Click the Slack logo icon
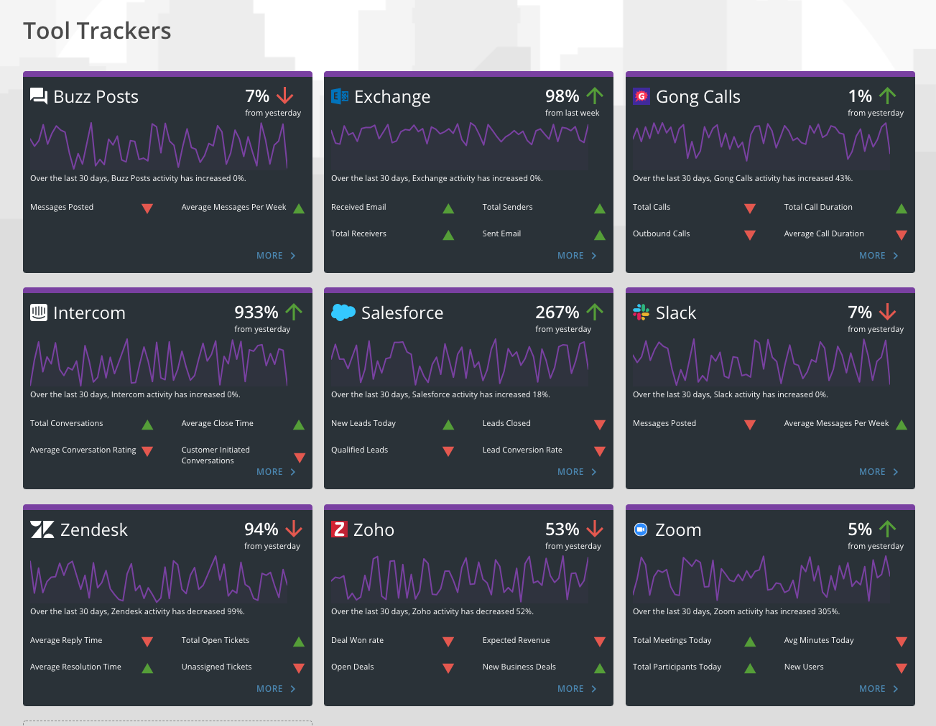The width and height of the screenshot is (936, 726). [641, 312]
